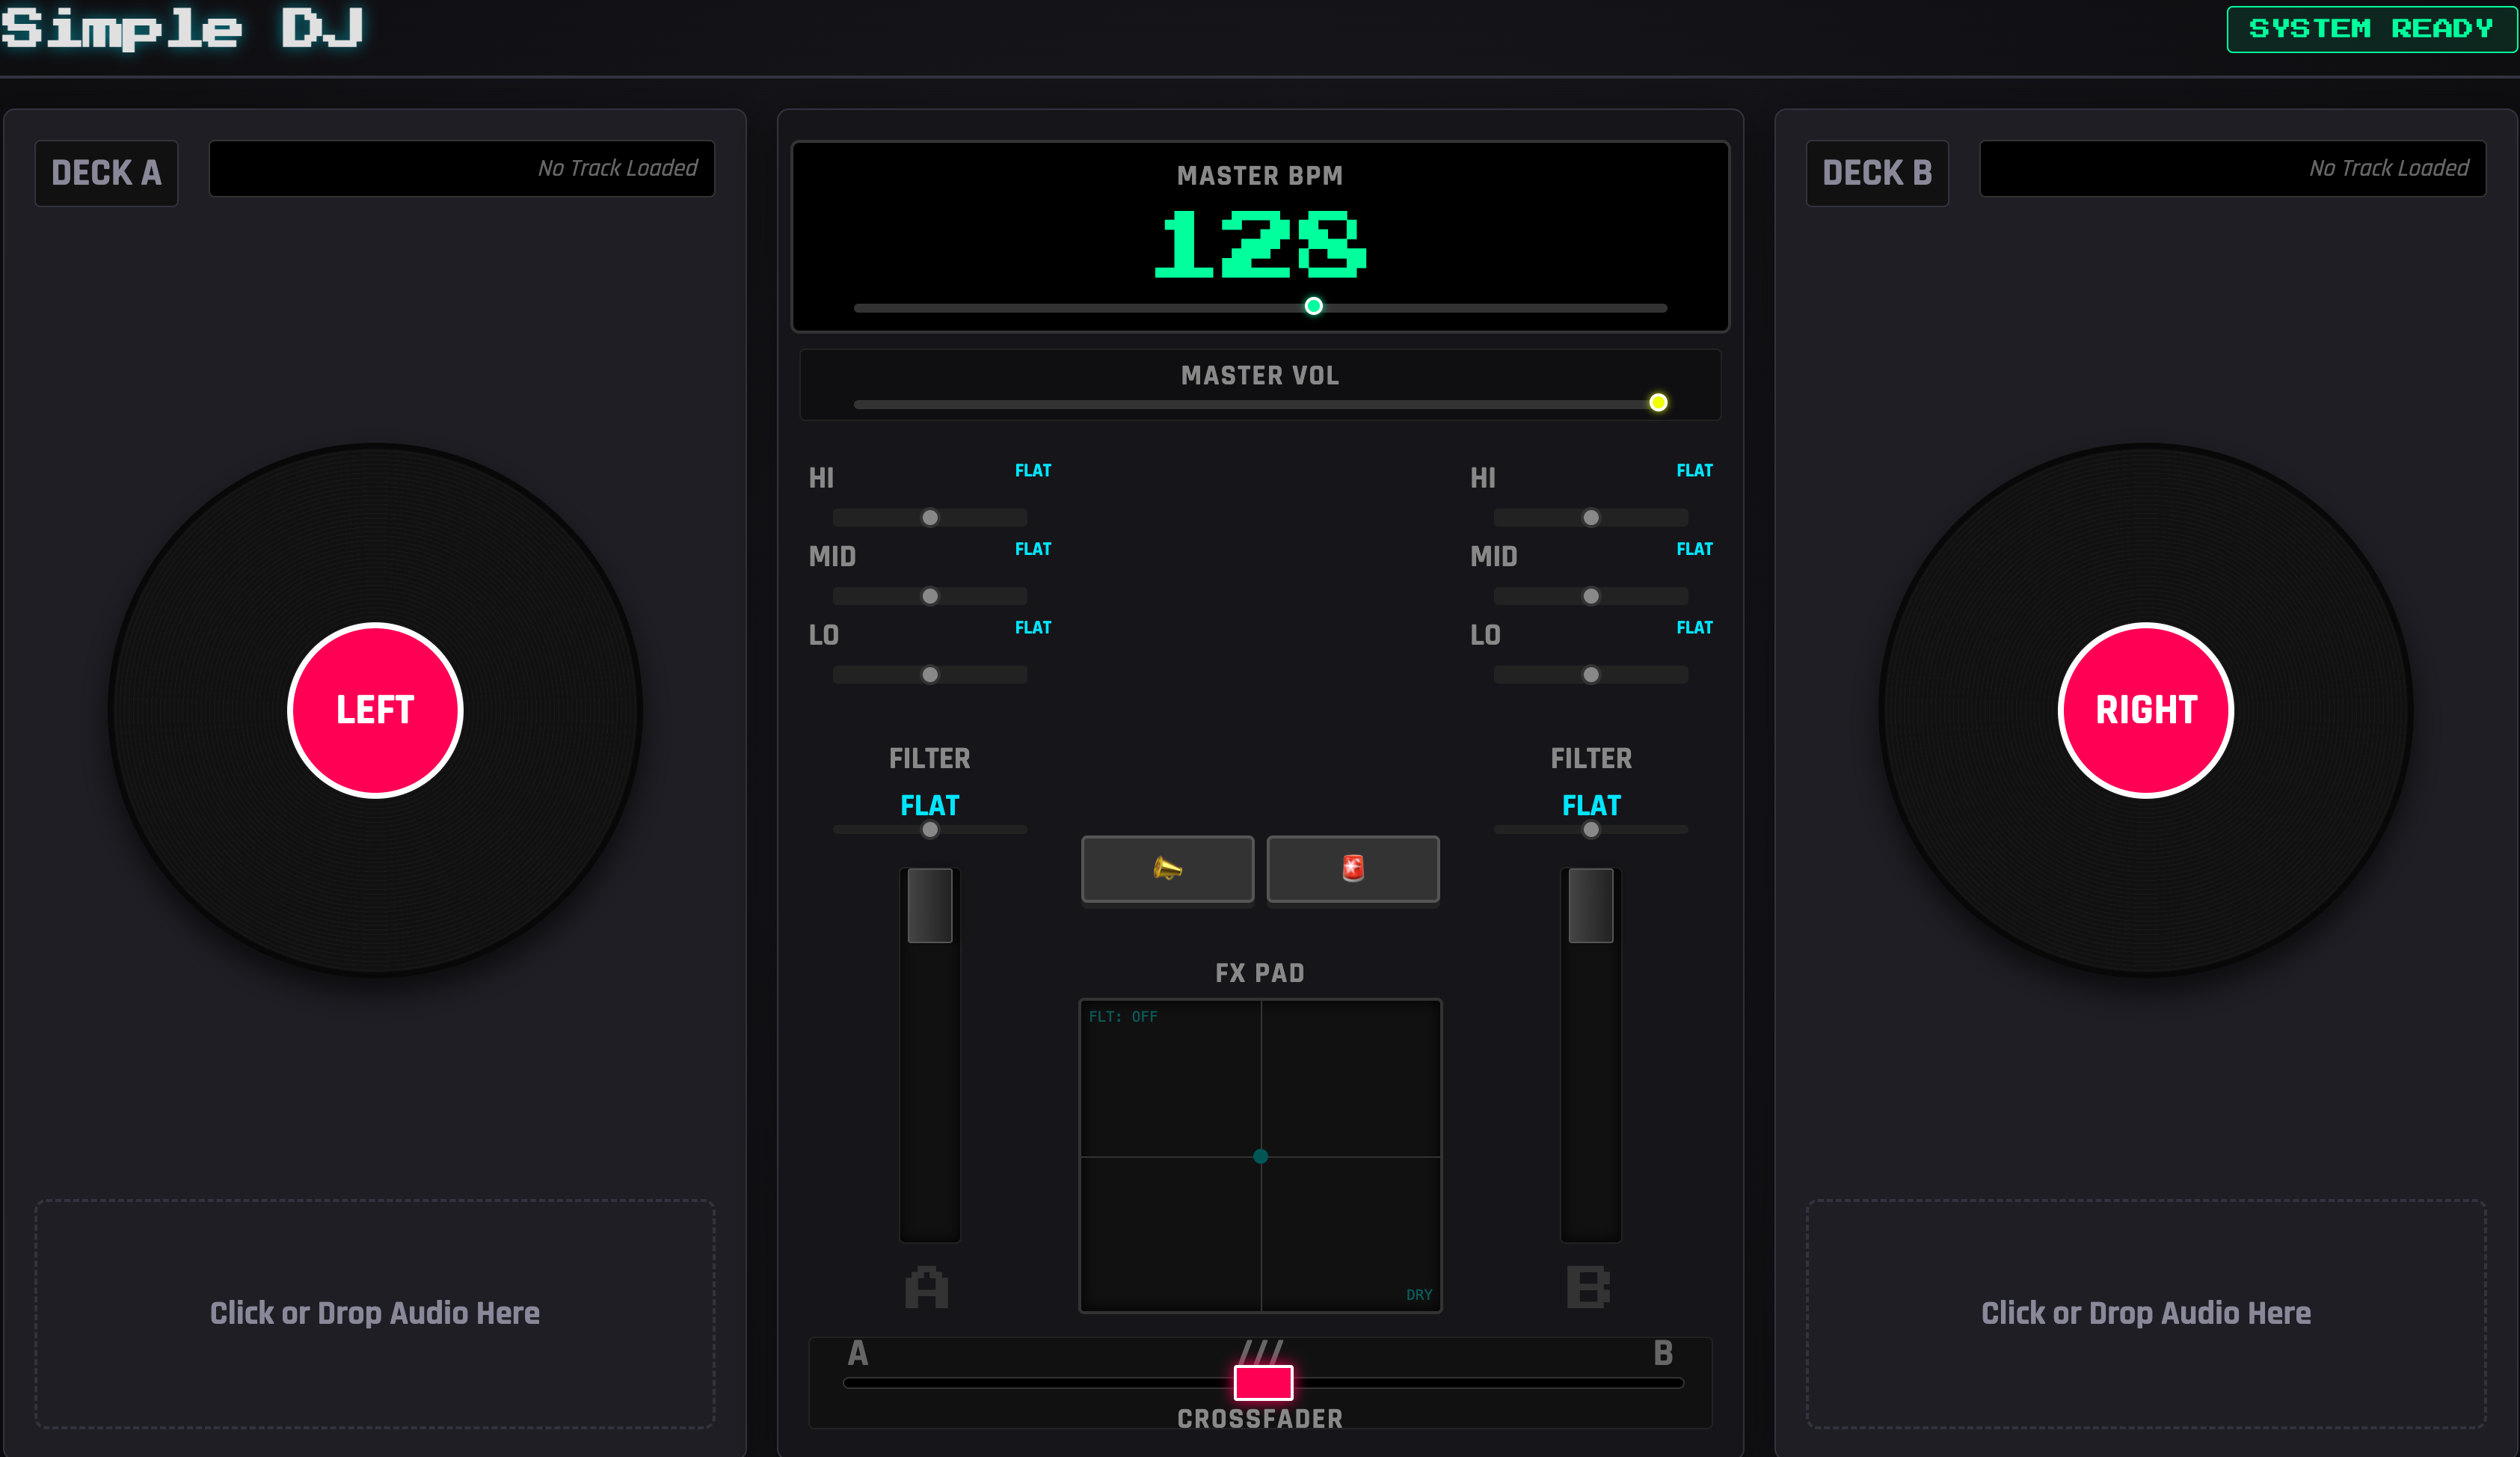This screenshot has height=1457, width=2520.
Task: Select the DECK B panel label
Action: click(1877, 172)
